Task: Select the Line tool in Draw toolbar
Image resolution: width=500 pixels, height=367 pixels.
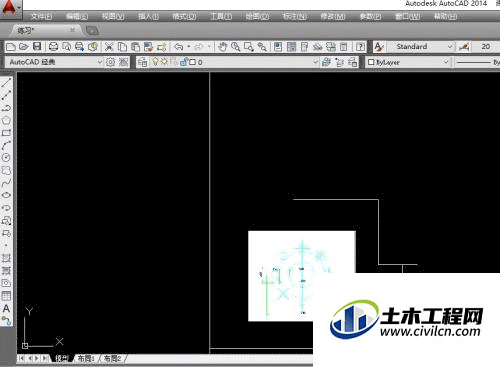Action: [x=6, y=82]
